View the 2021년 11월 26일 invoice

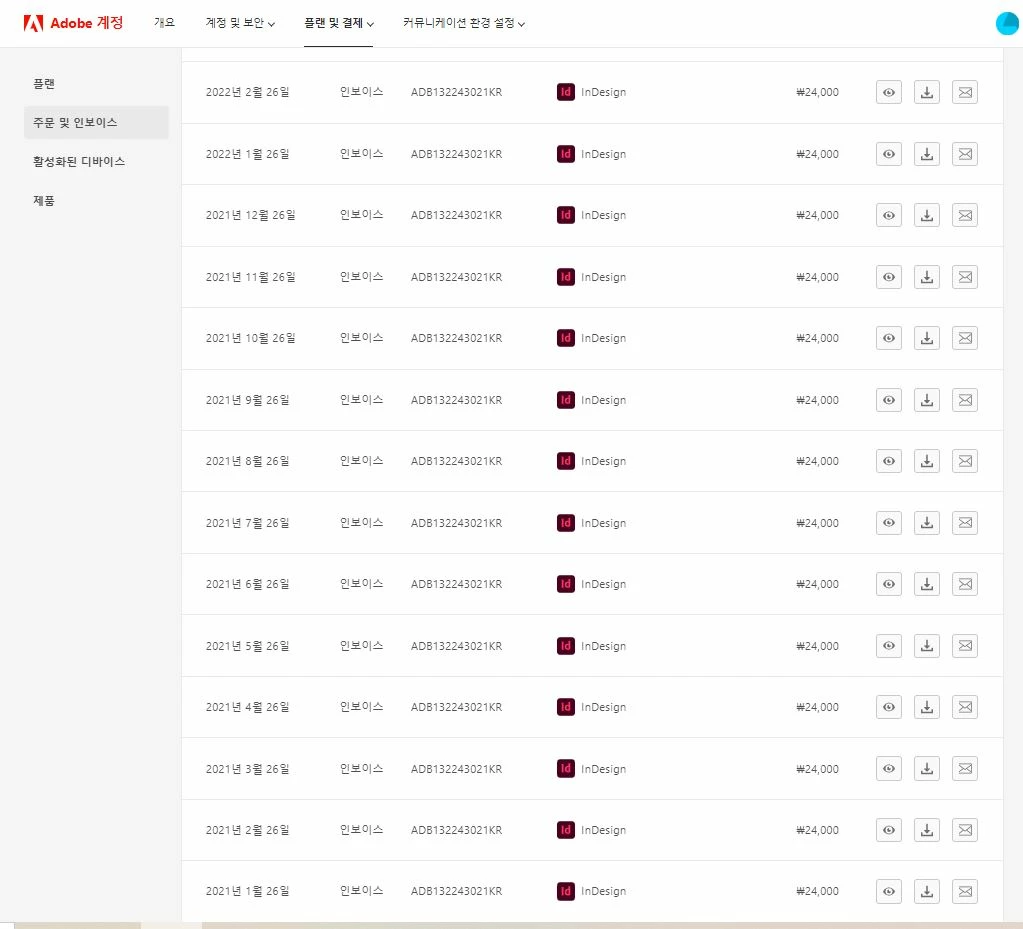click(889, 277)
